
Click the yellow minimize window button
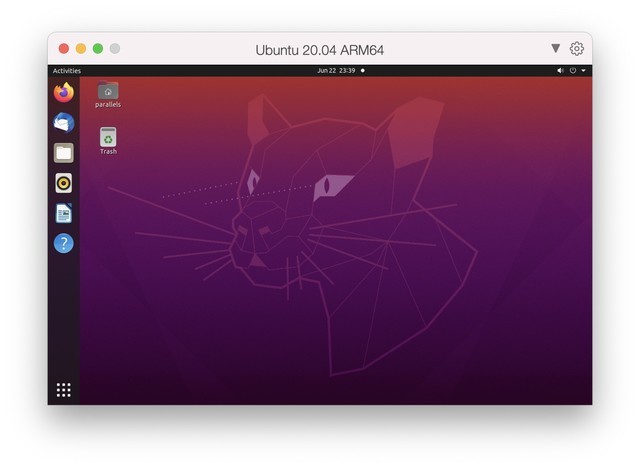click(81, 49)
